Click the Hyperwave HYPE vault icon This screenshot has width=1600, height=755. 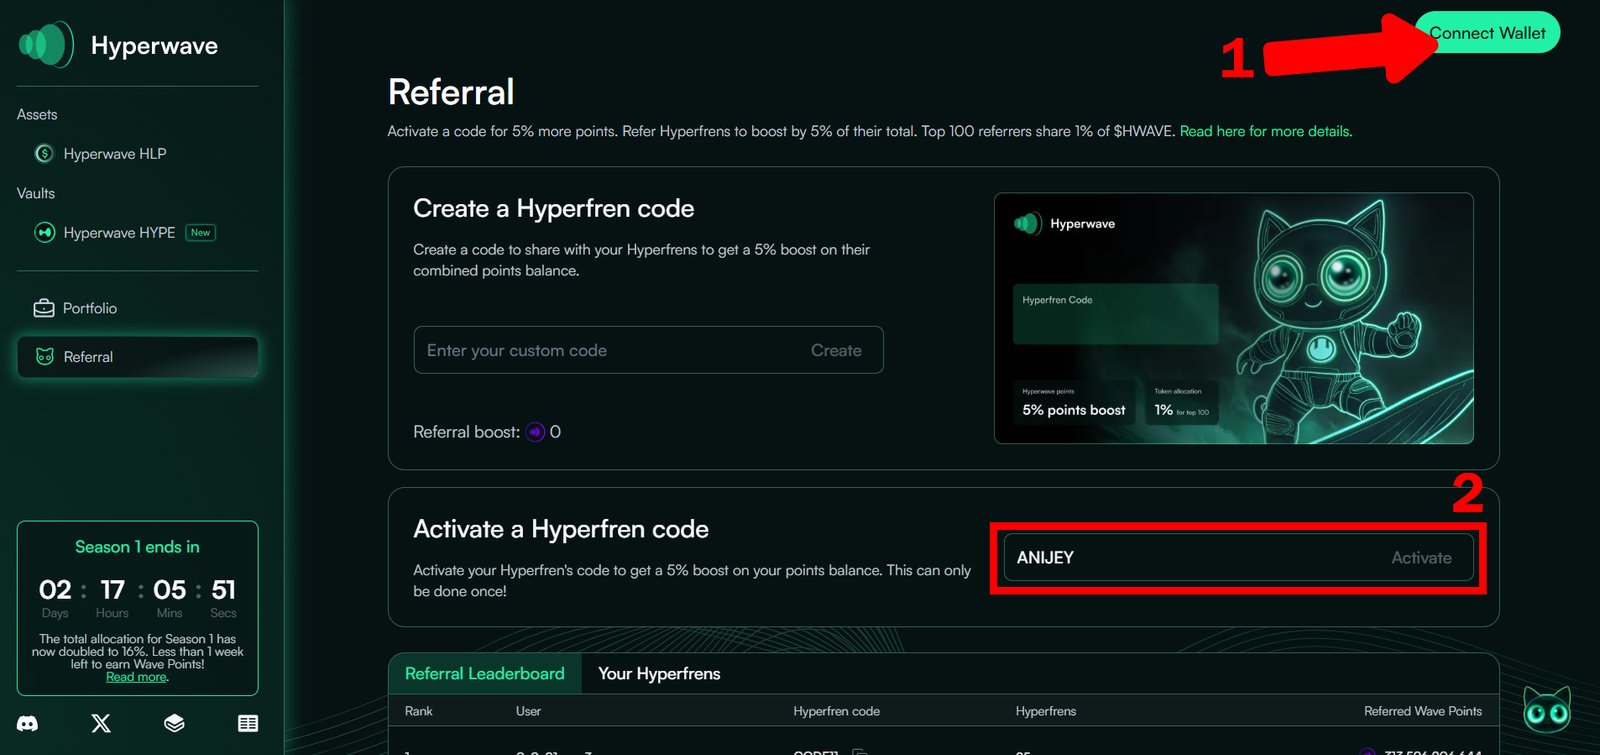(44, 233)
